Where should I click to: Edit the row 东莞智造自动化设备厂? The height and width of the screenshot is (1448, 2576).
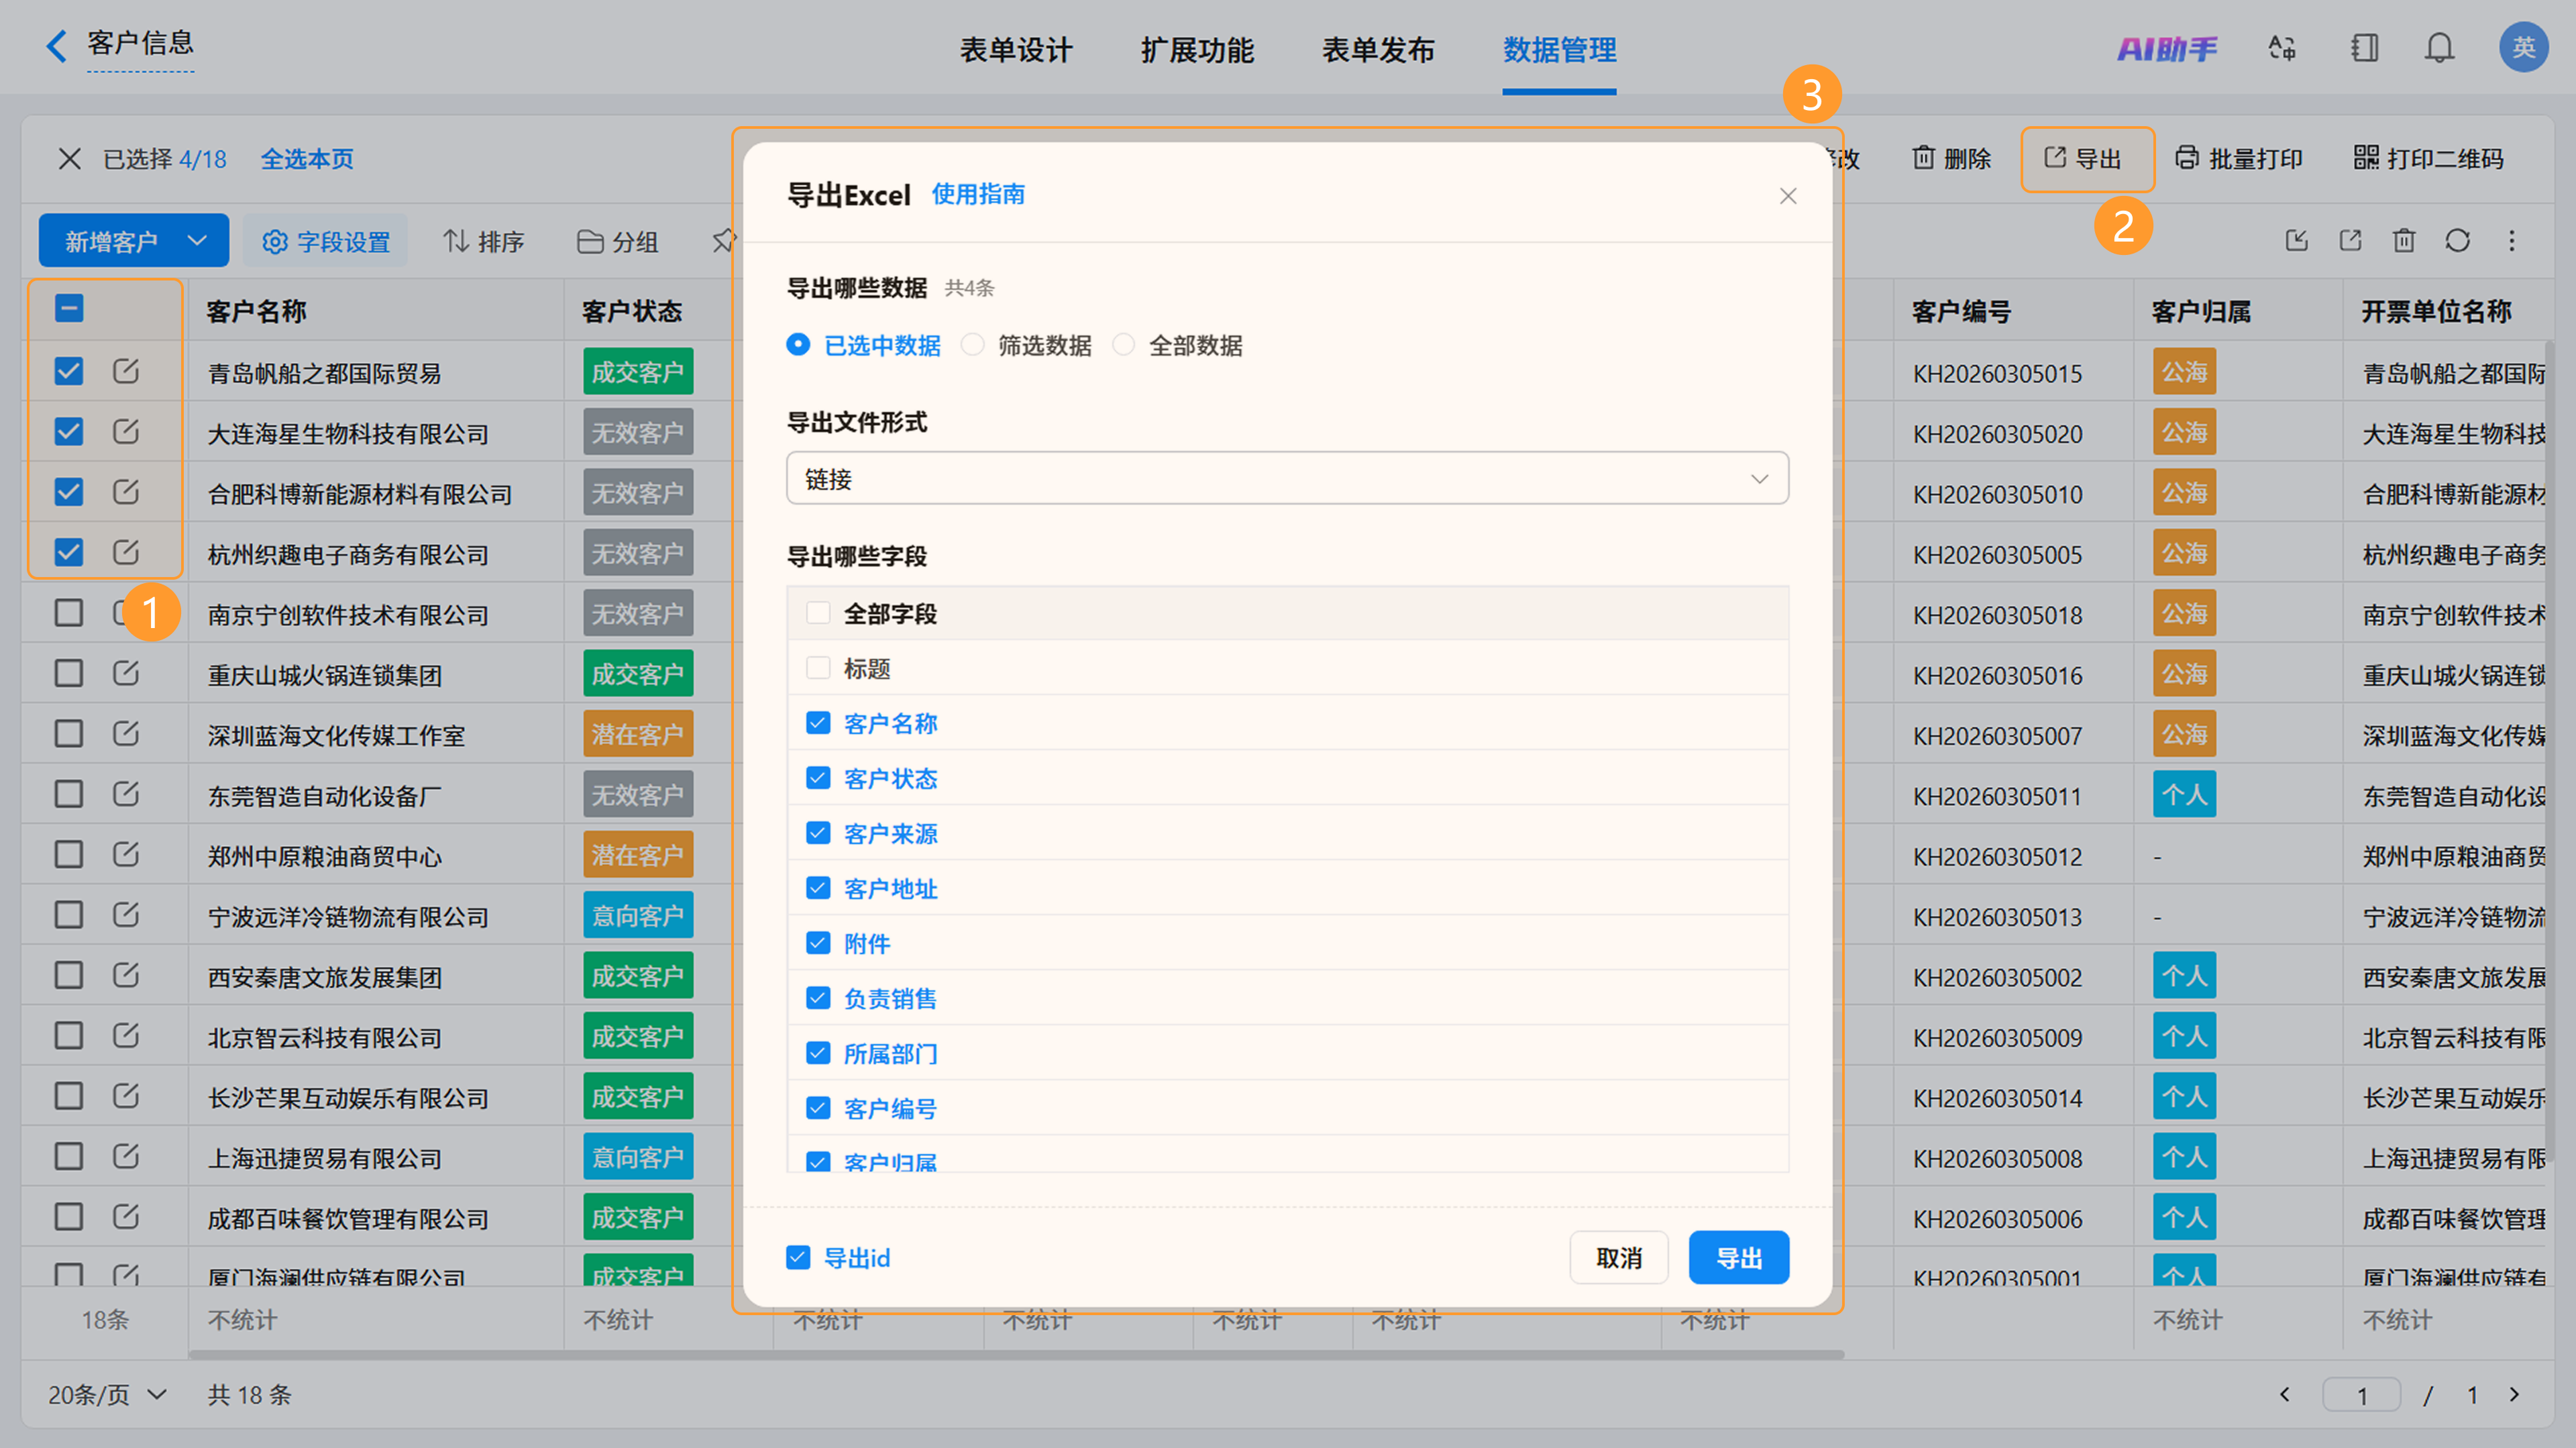click(125, 794)
